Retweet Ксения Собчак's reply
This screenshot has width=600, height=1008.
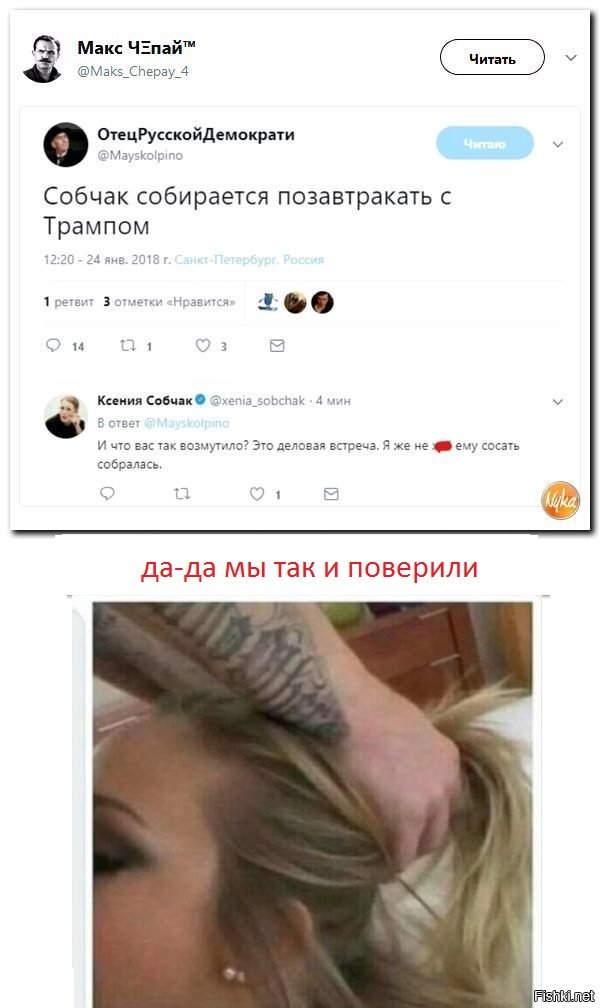click(182, 494)
